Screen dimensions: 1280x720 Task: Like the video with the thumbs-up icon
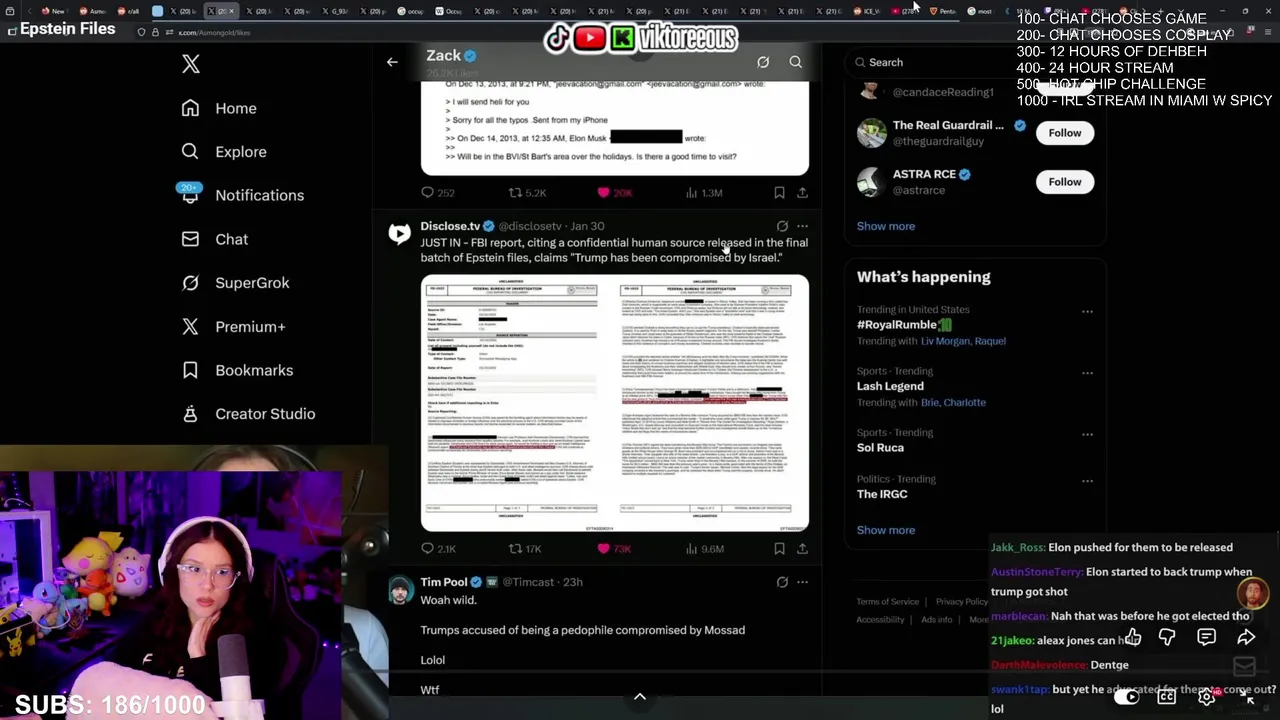[1132, 637]
